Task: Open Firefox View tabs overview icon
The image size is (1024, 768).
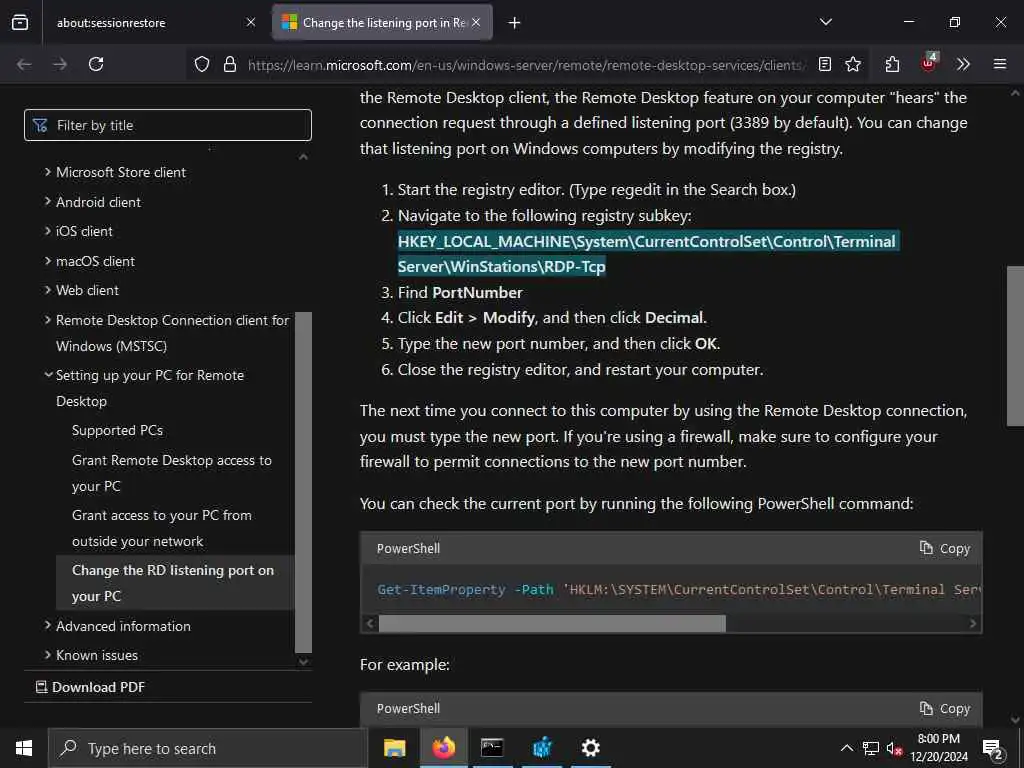Action: pyautogui.click(x=20, y=23)
